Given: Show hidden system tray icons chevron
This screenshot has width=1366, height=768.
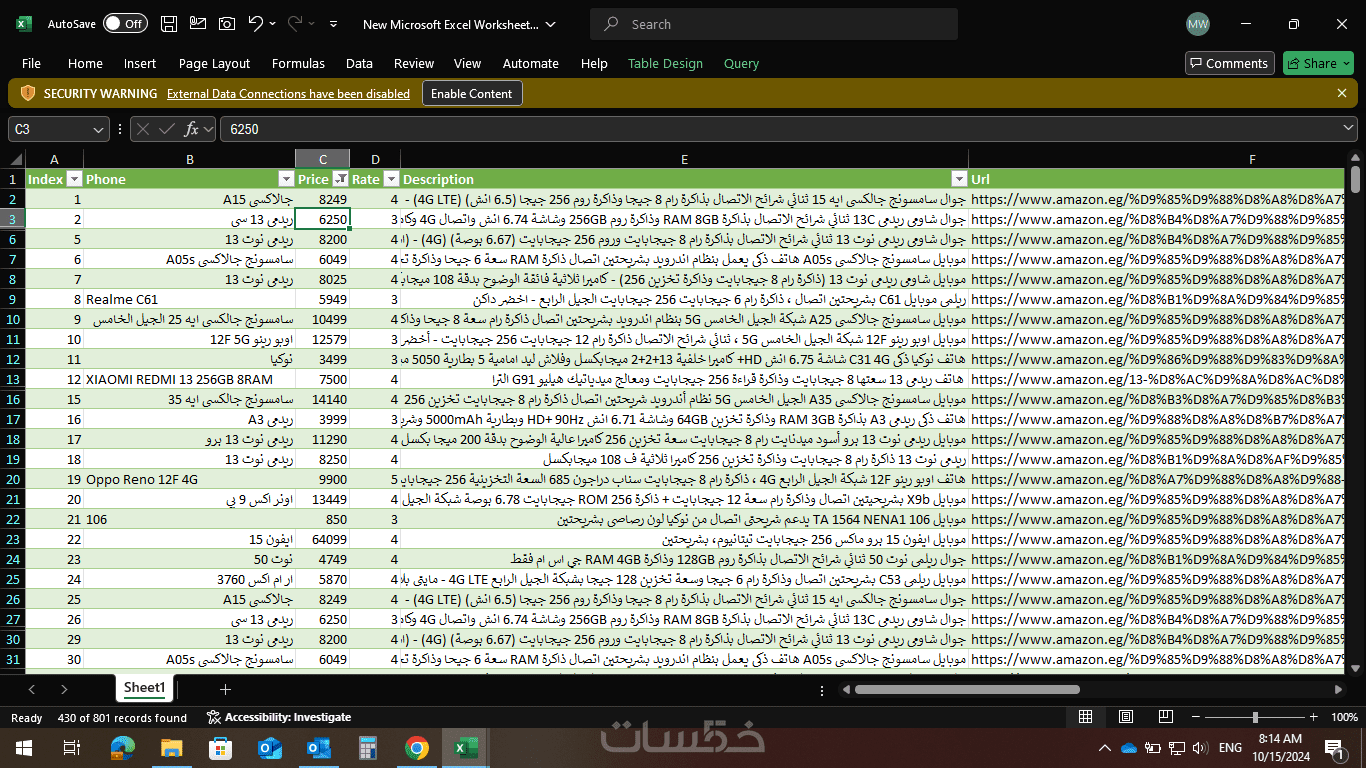Looking at the screenshot, I should [1105, 748].
